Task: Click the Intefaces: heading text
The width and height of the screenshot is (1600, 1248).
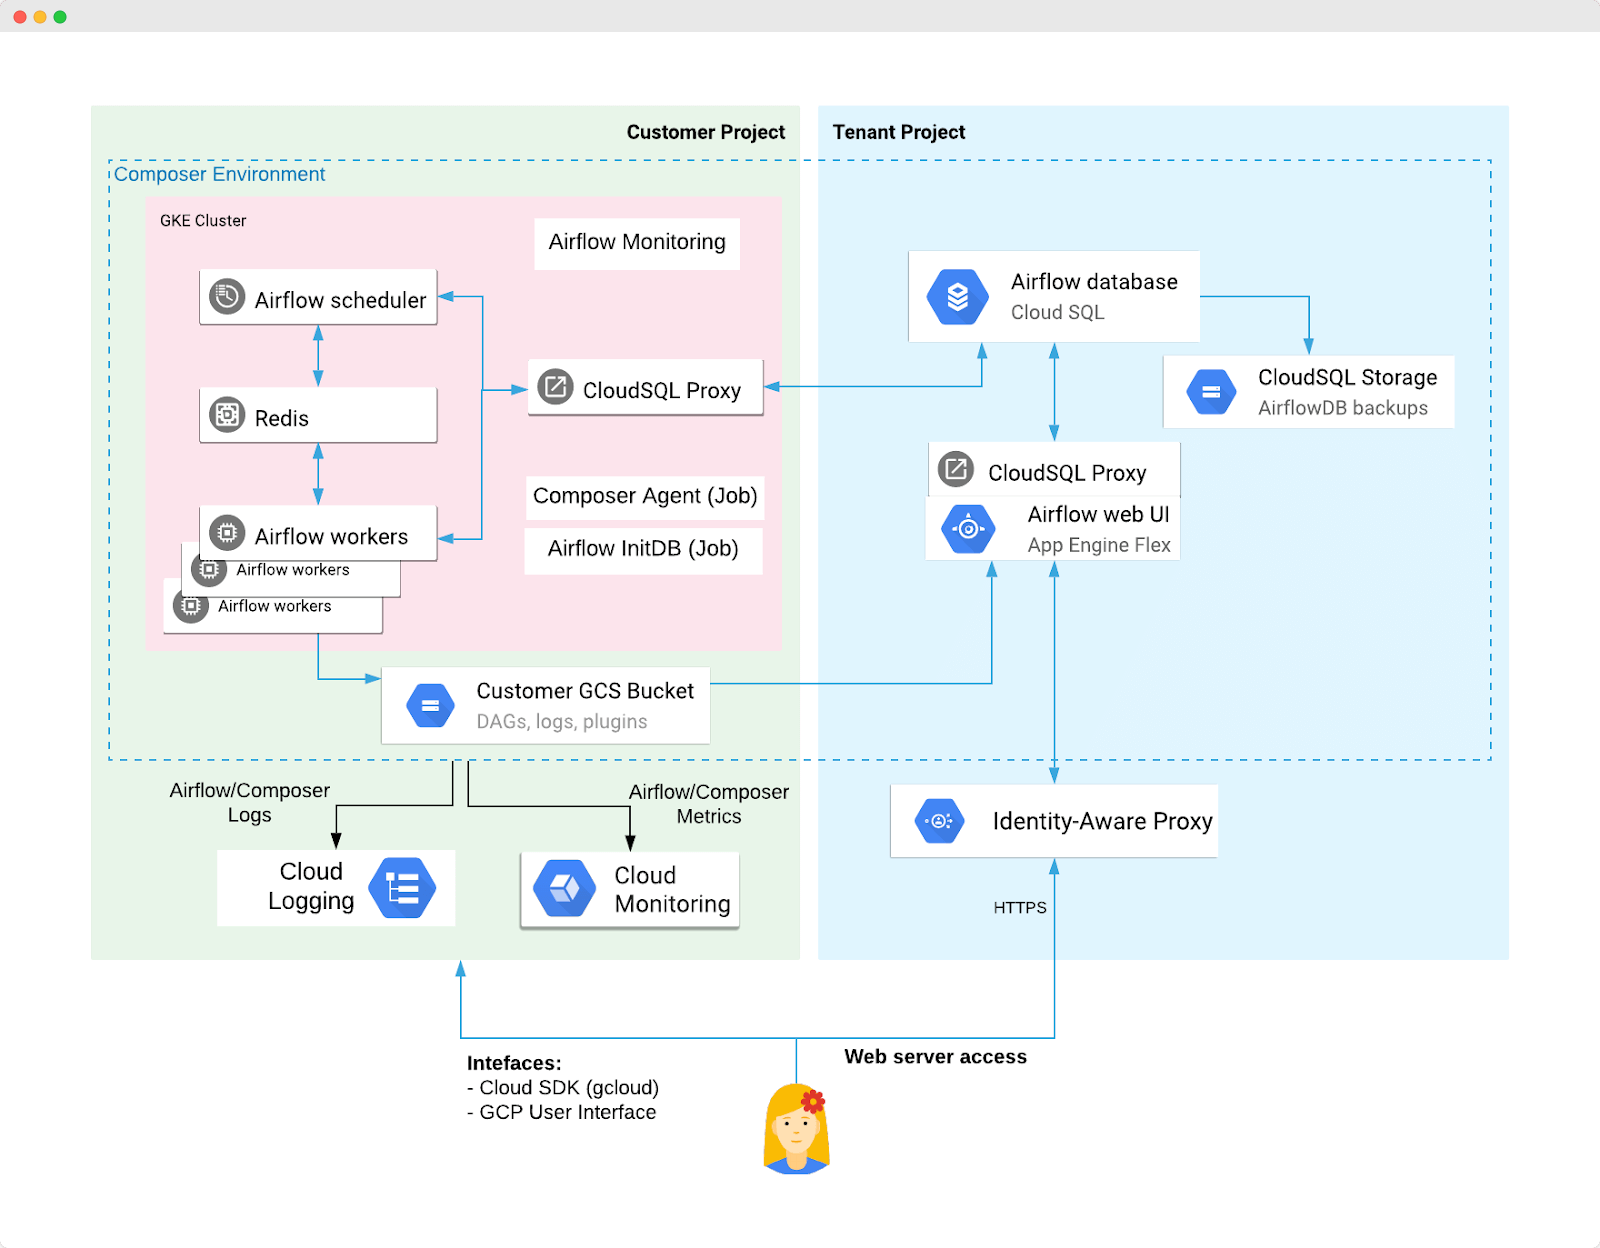Action: pyautogui.click(x=514, y=1063)
